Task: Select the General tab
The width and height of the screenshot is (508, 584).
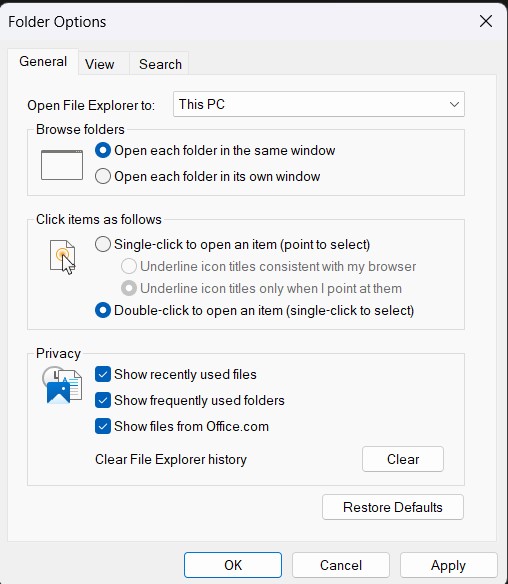Action: (x=43, y=61)
